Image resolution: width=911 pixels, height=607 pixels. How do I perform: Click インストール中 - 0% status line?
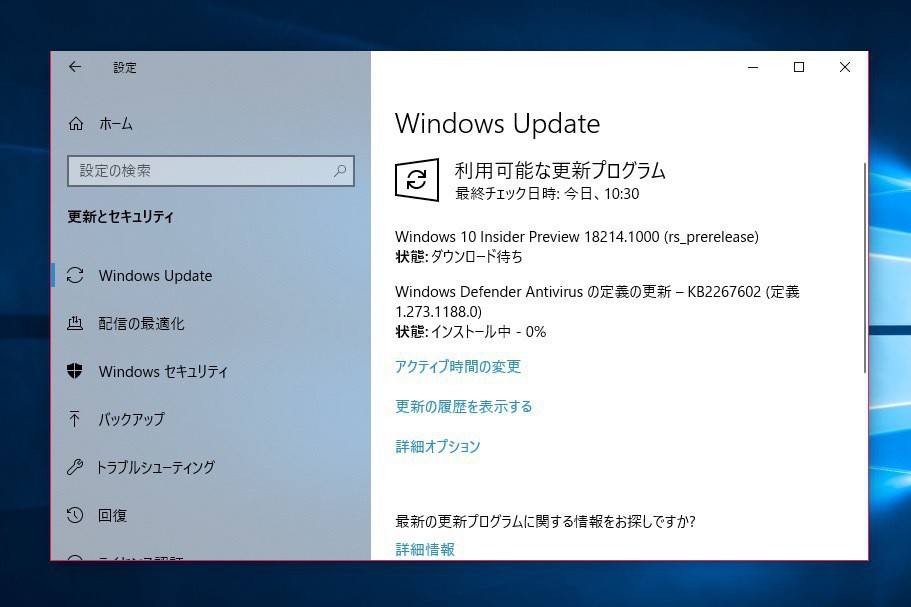click(471, 332)
